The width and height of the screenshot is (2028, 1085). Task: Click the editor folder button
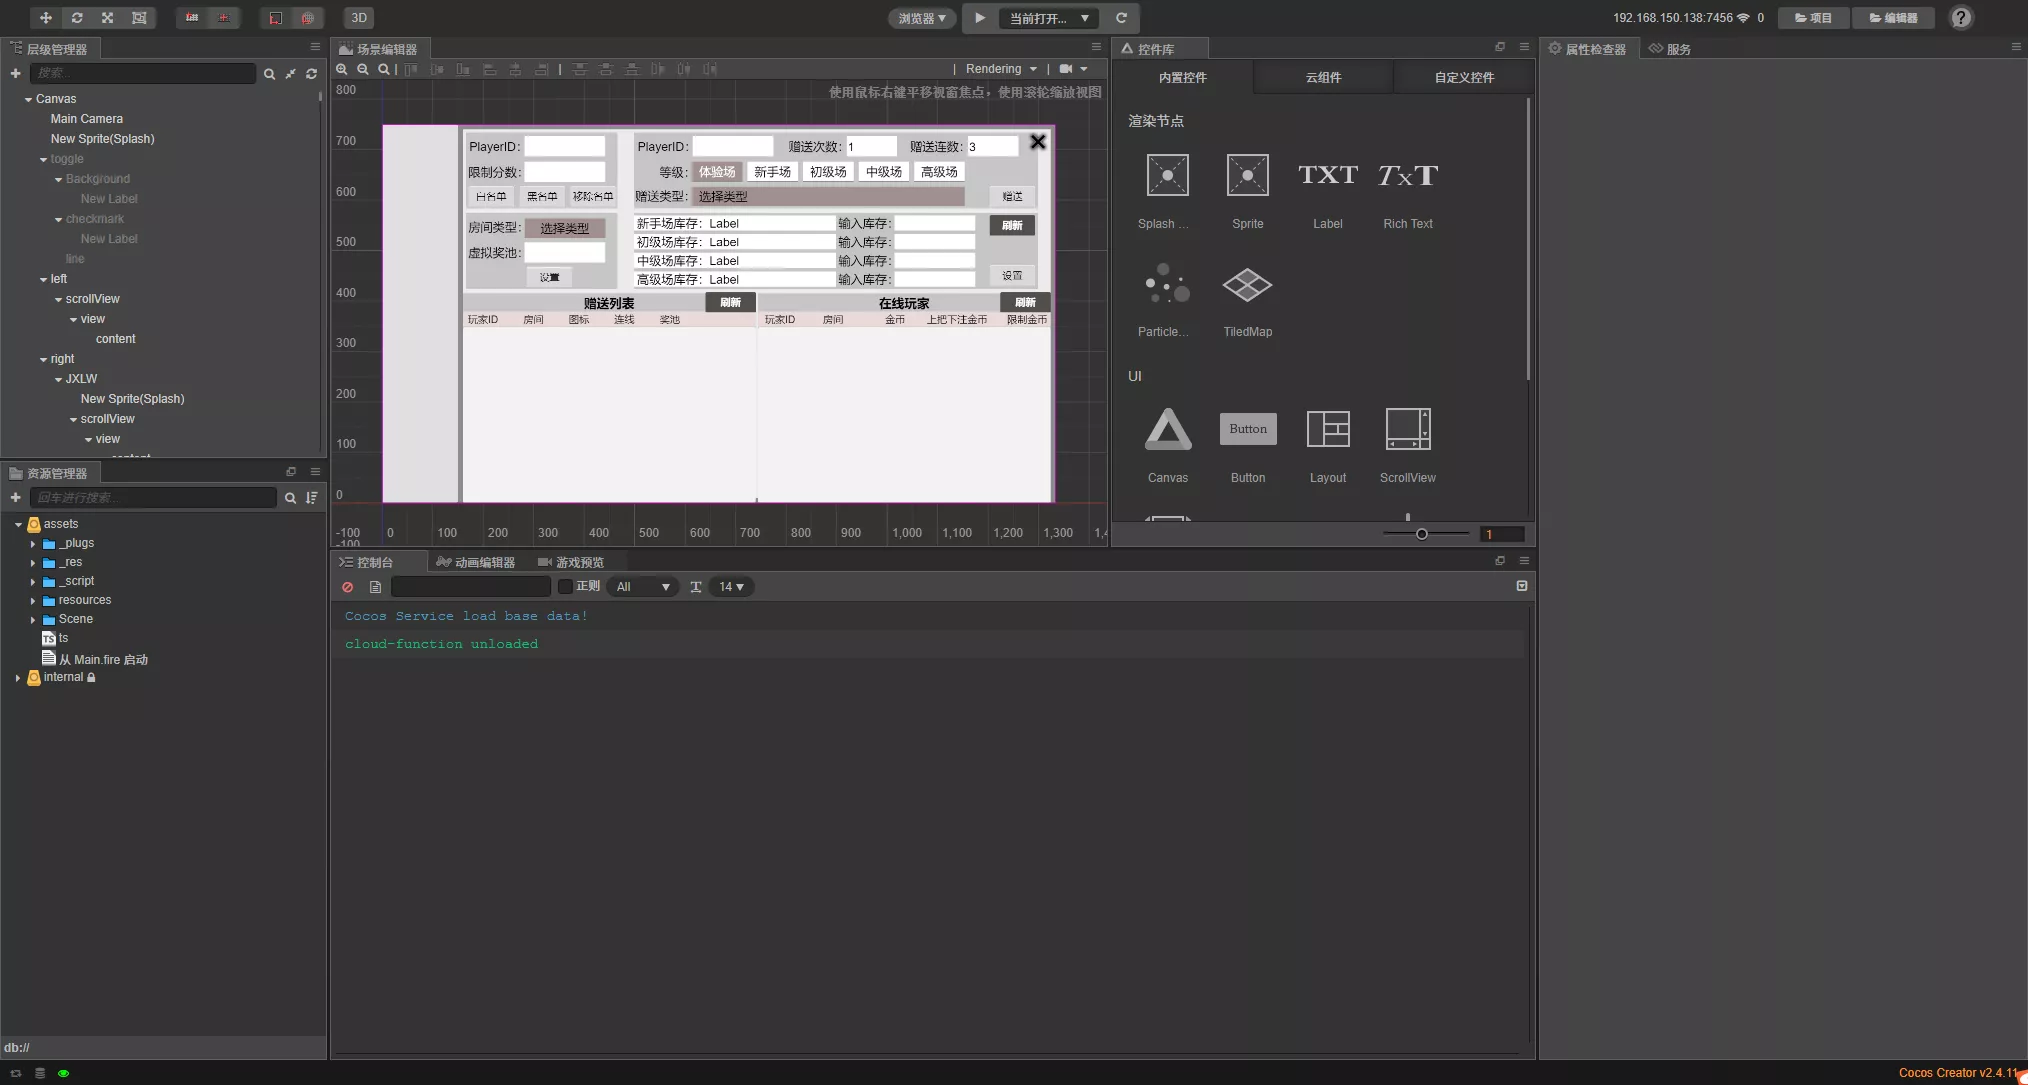pyautogui.click(x=1893, y=18)
